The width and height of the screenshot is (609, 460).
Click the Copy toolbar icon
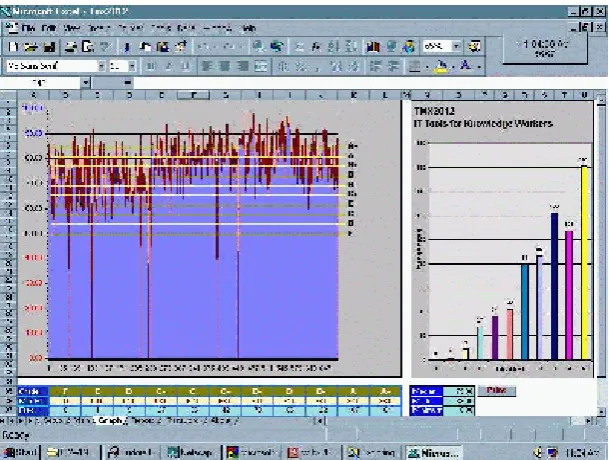coord(146,47)
